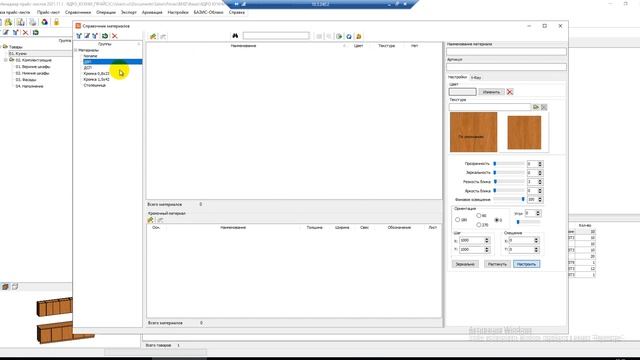Select Столешница group in tree

[95, 85]
